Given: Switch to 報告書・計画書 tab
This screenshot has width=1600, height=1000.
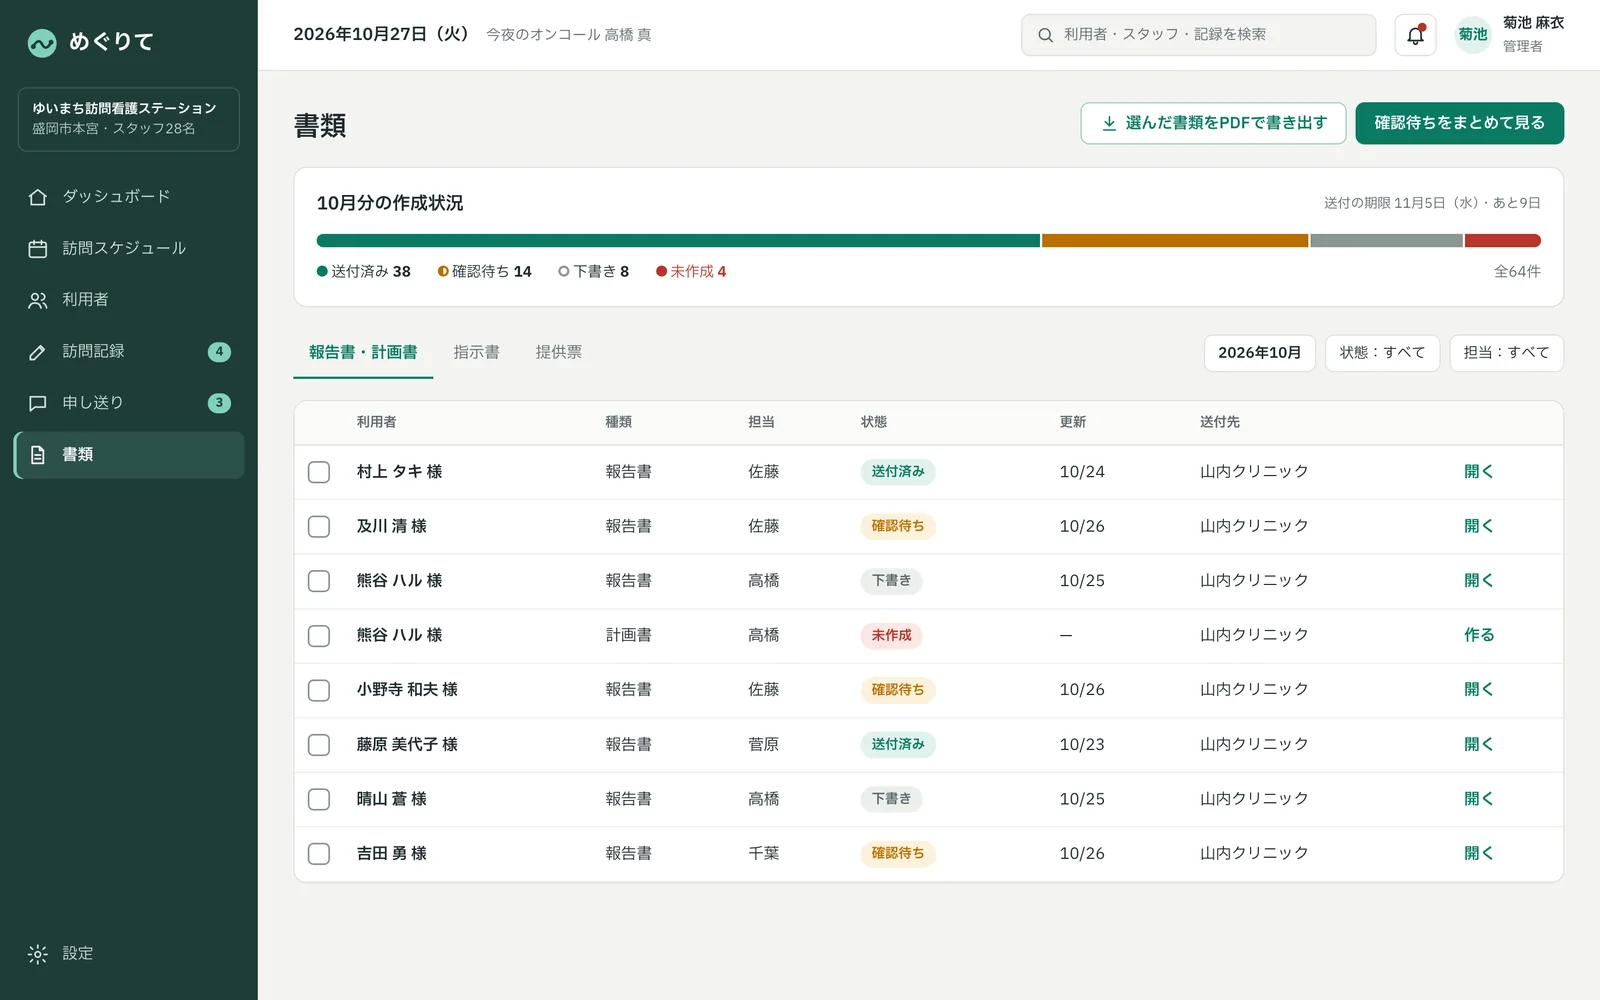Looking at the screenshot, I should click(363, 352).
